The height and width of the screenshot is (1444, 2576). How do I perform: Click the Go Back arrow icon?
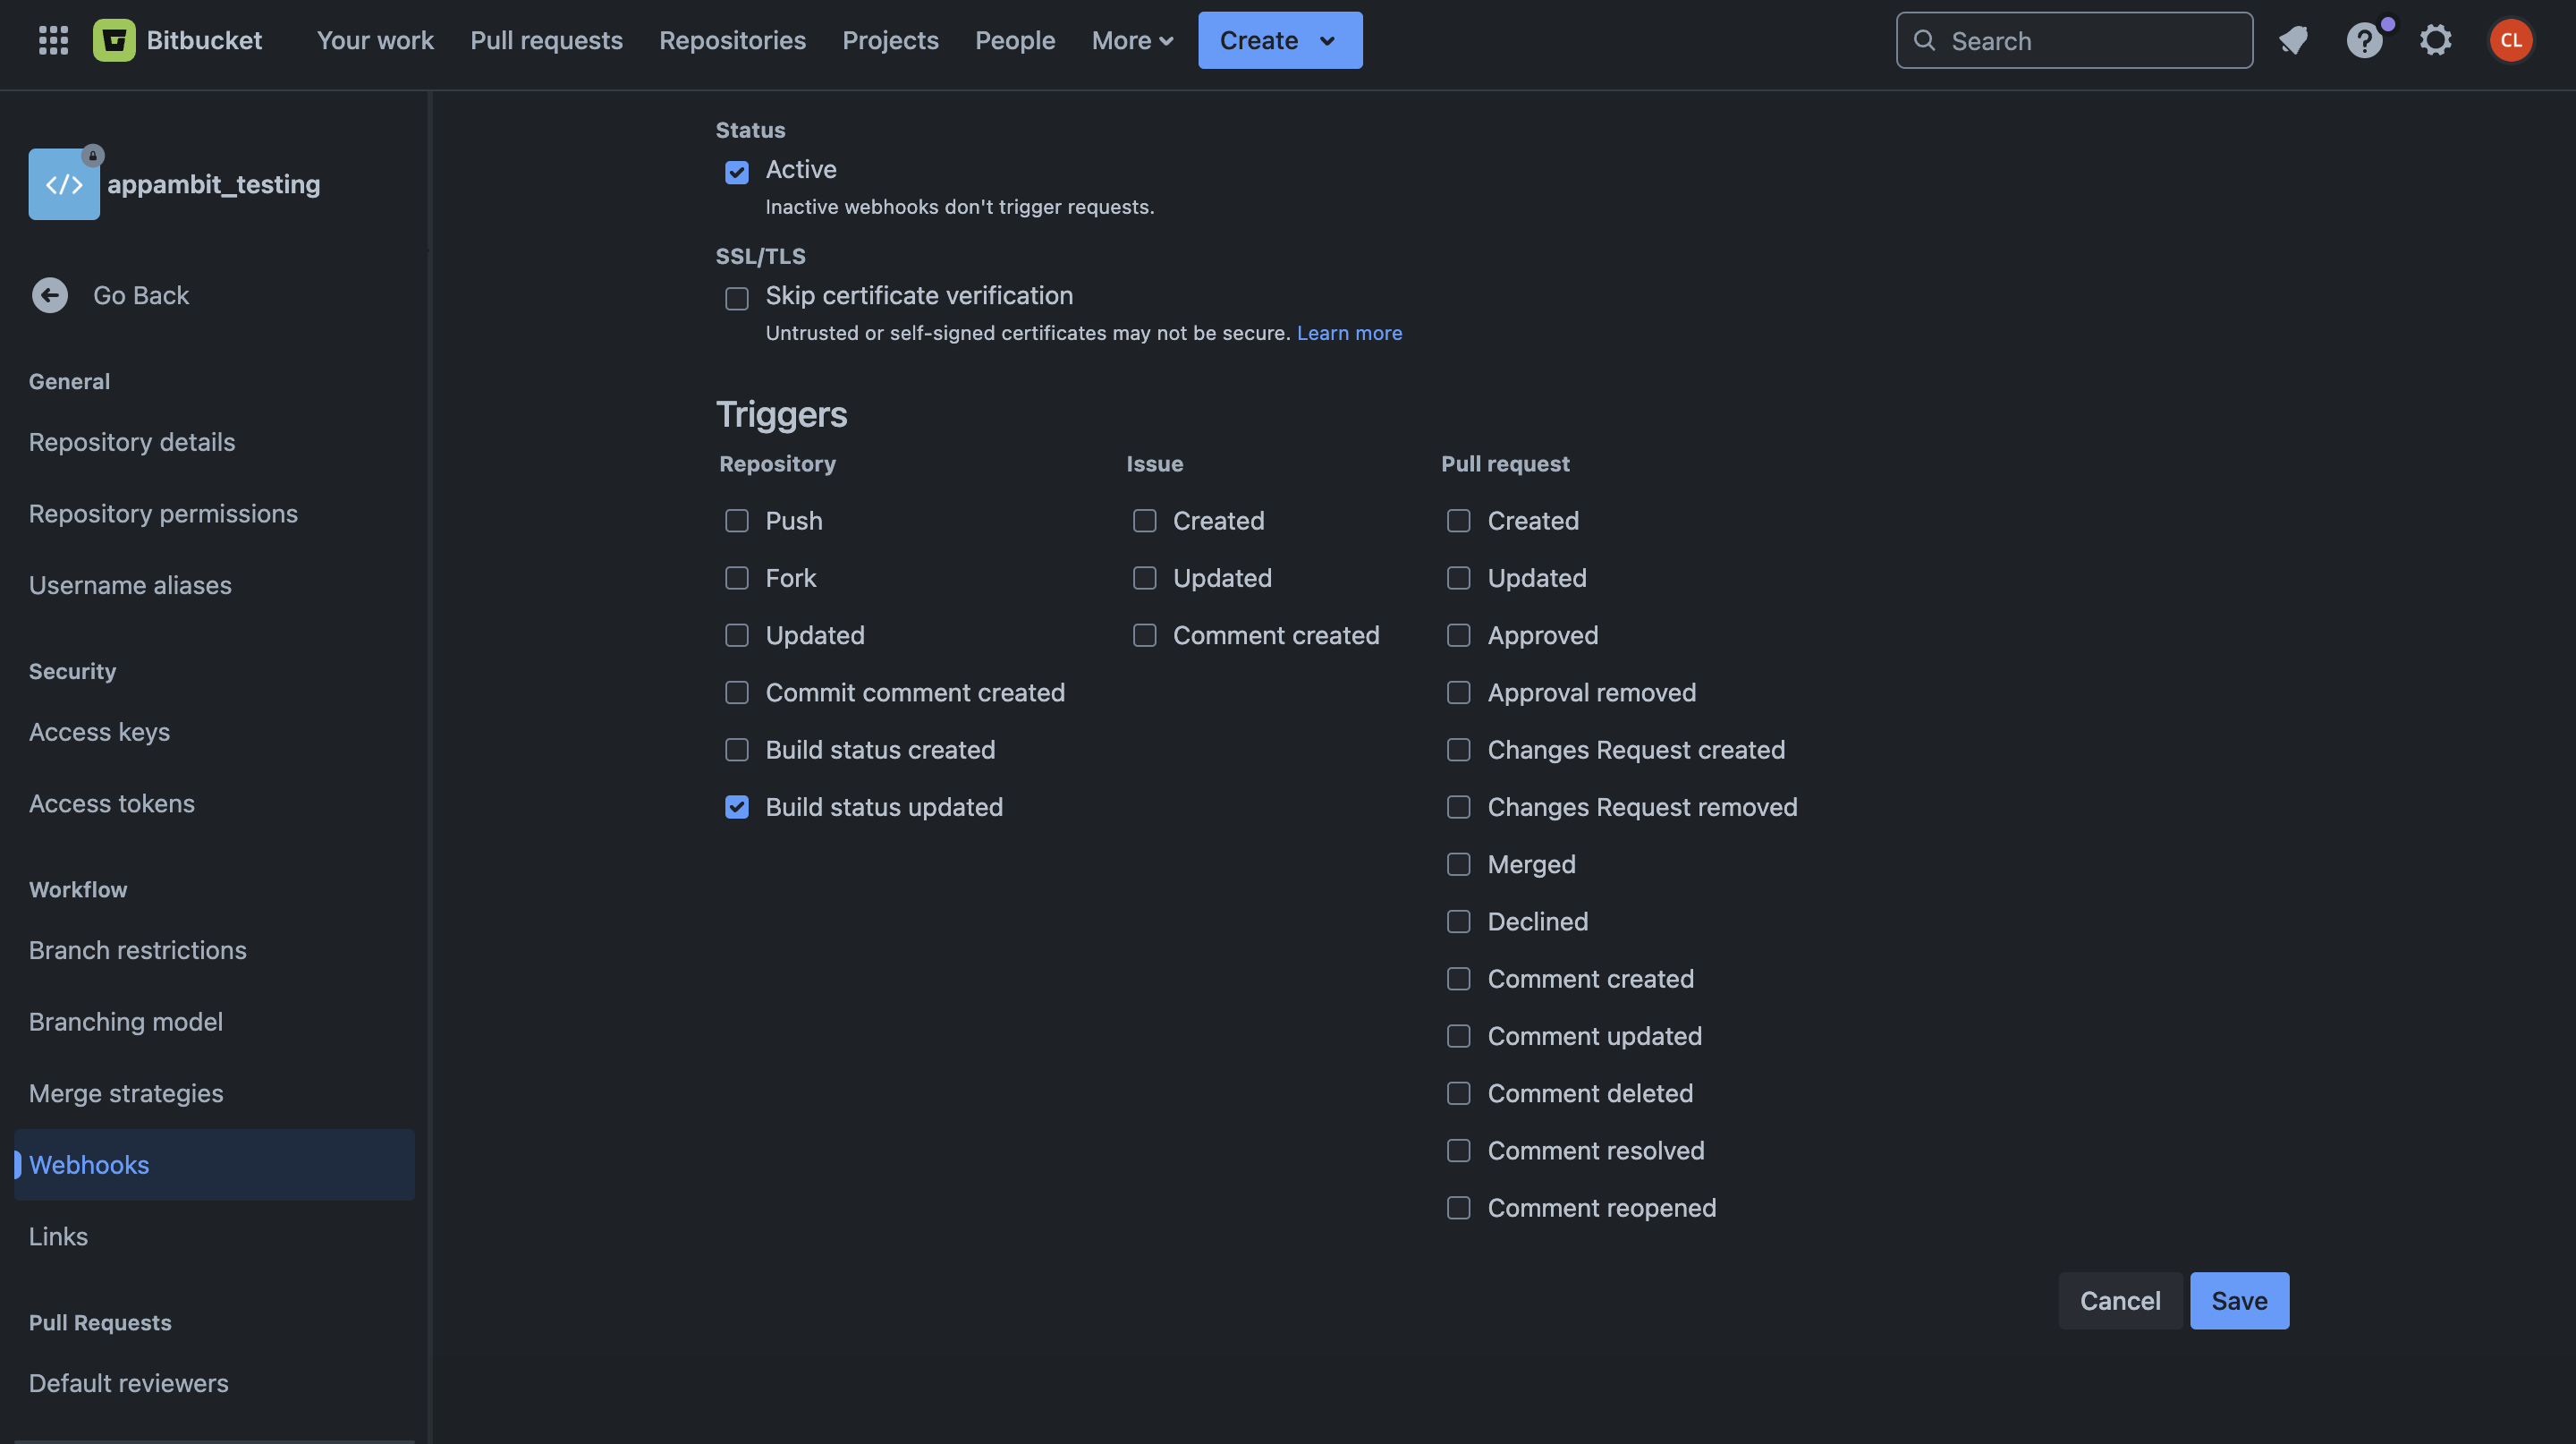pos(50,295)
